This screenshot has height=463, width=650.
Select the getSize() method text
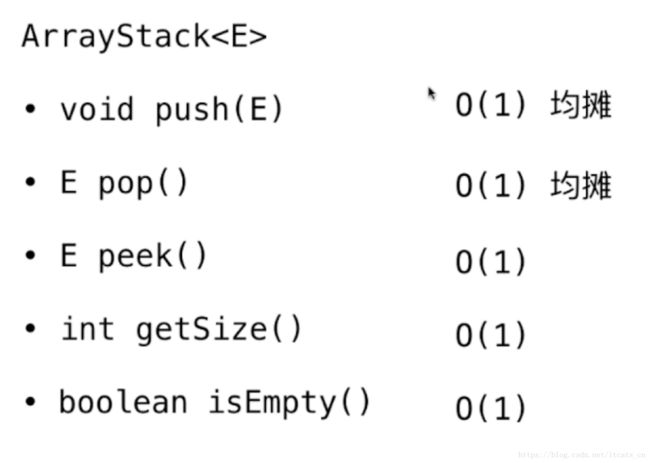[x=218, y=330]
